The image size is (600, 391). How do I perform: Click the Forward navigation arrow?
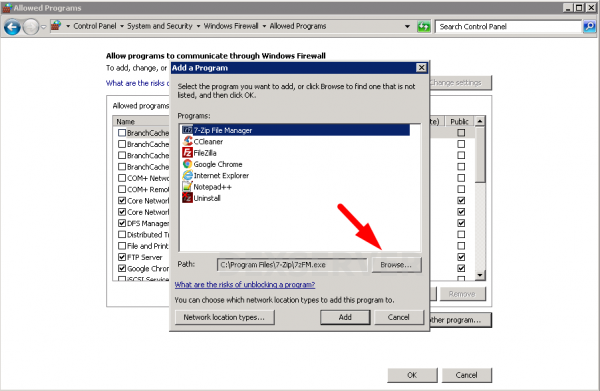pos(31,27)
